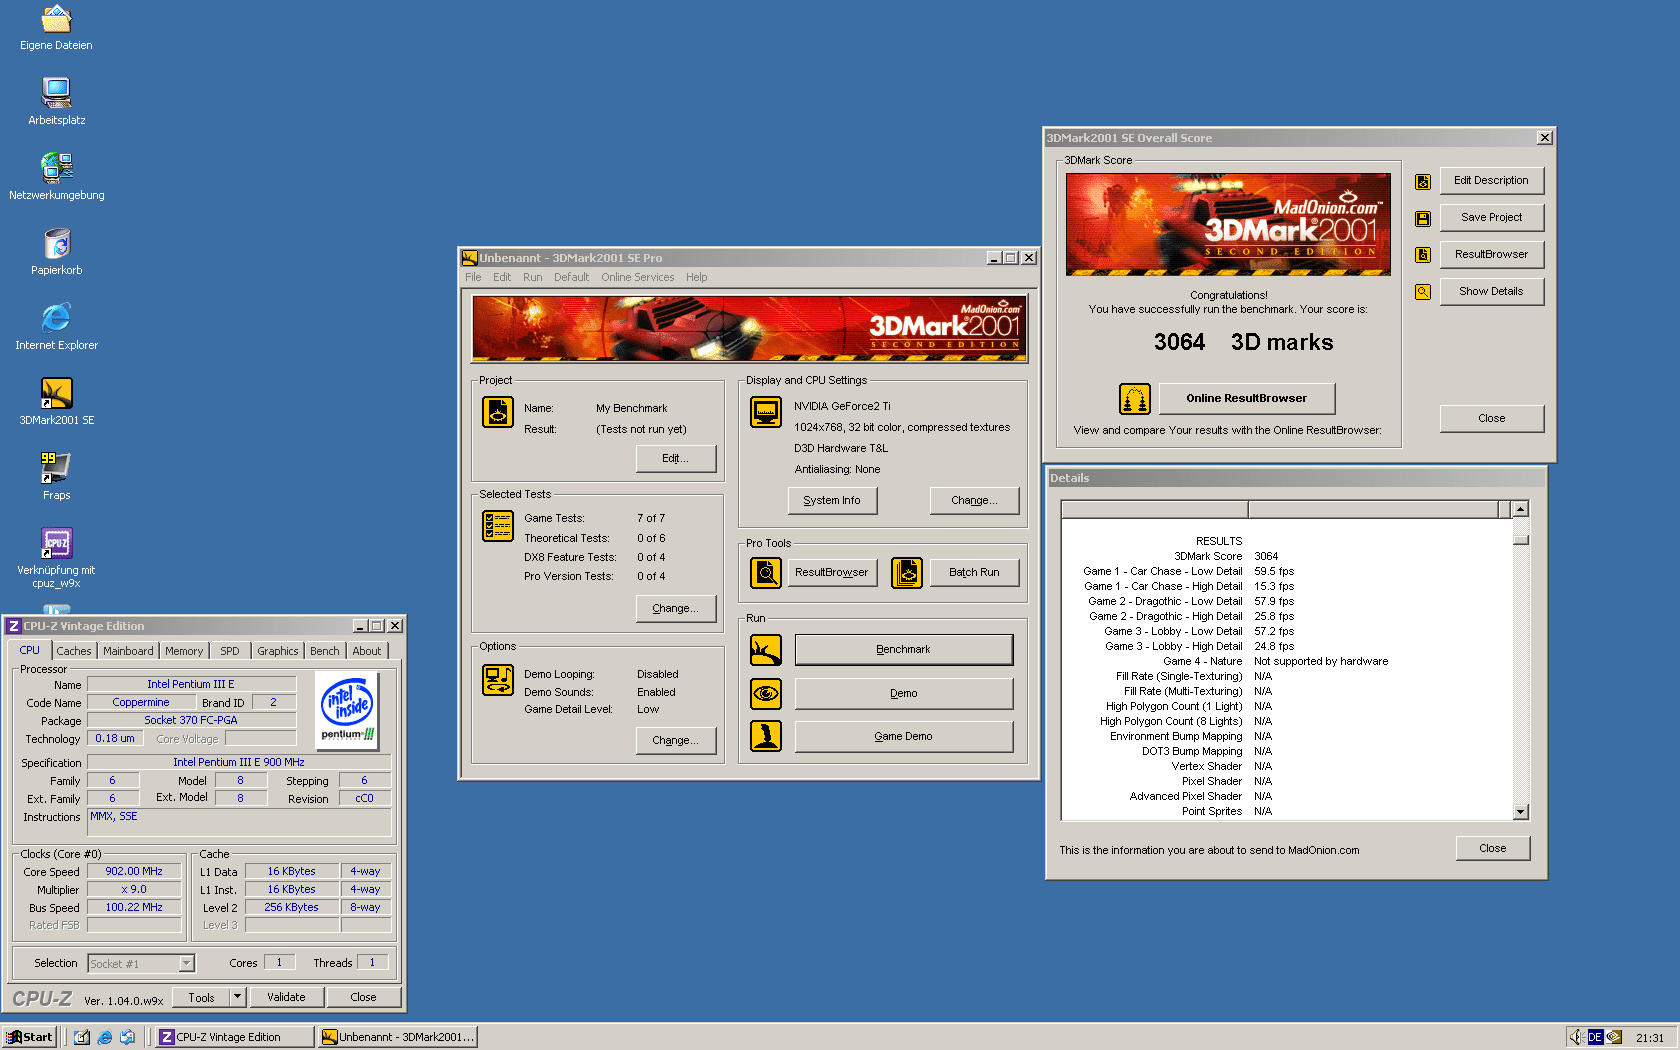The width and height of the screenshot is (1680, 1050).
Task: Click the volume speaker icon in system tray
Action: pyautogui.click(x=1576, y=1037)
